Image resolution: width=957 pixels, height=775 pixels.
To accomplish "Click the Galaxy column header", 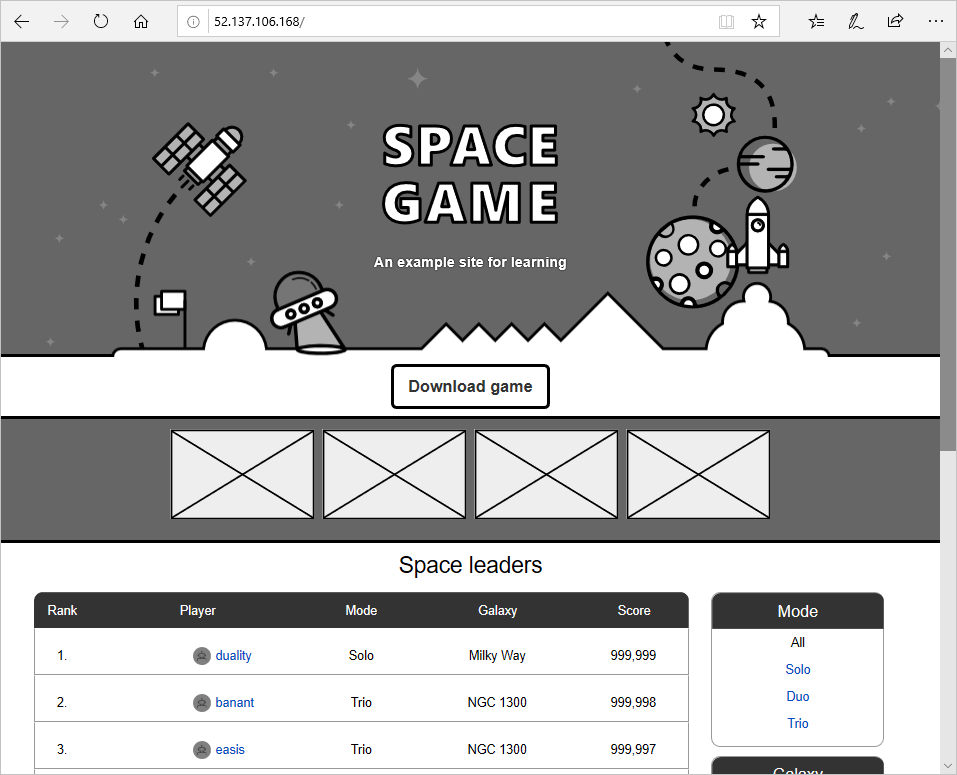I will point(497,610).
